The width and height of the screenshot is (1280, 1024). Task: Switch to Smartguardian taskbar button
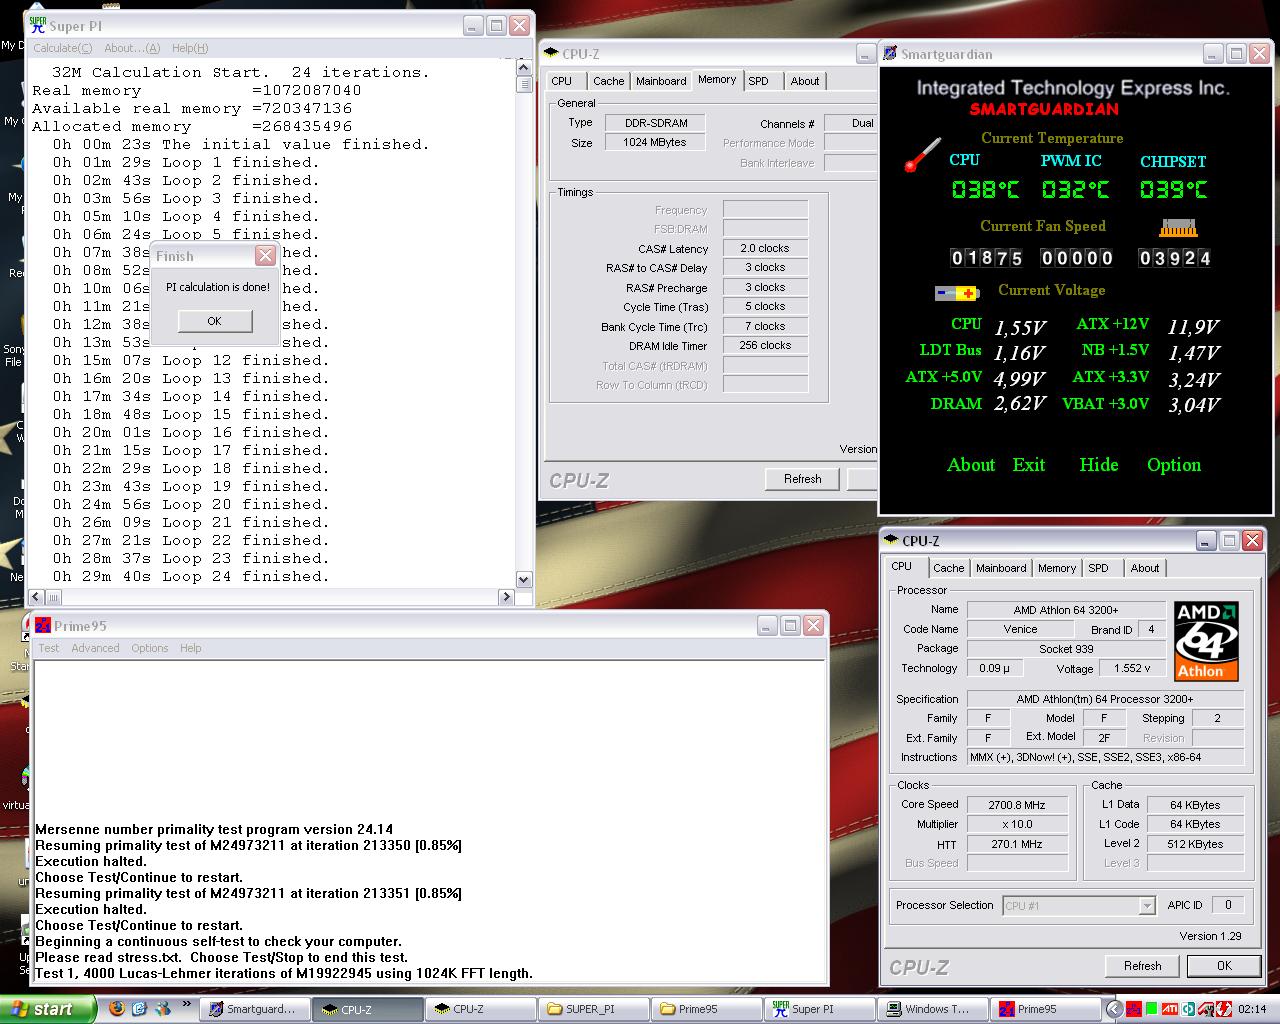(255, 1009)
